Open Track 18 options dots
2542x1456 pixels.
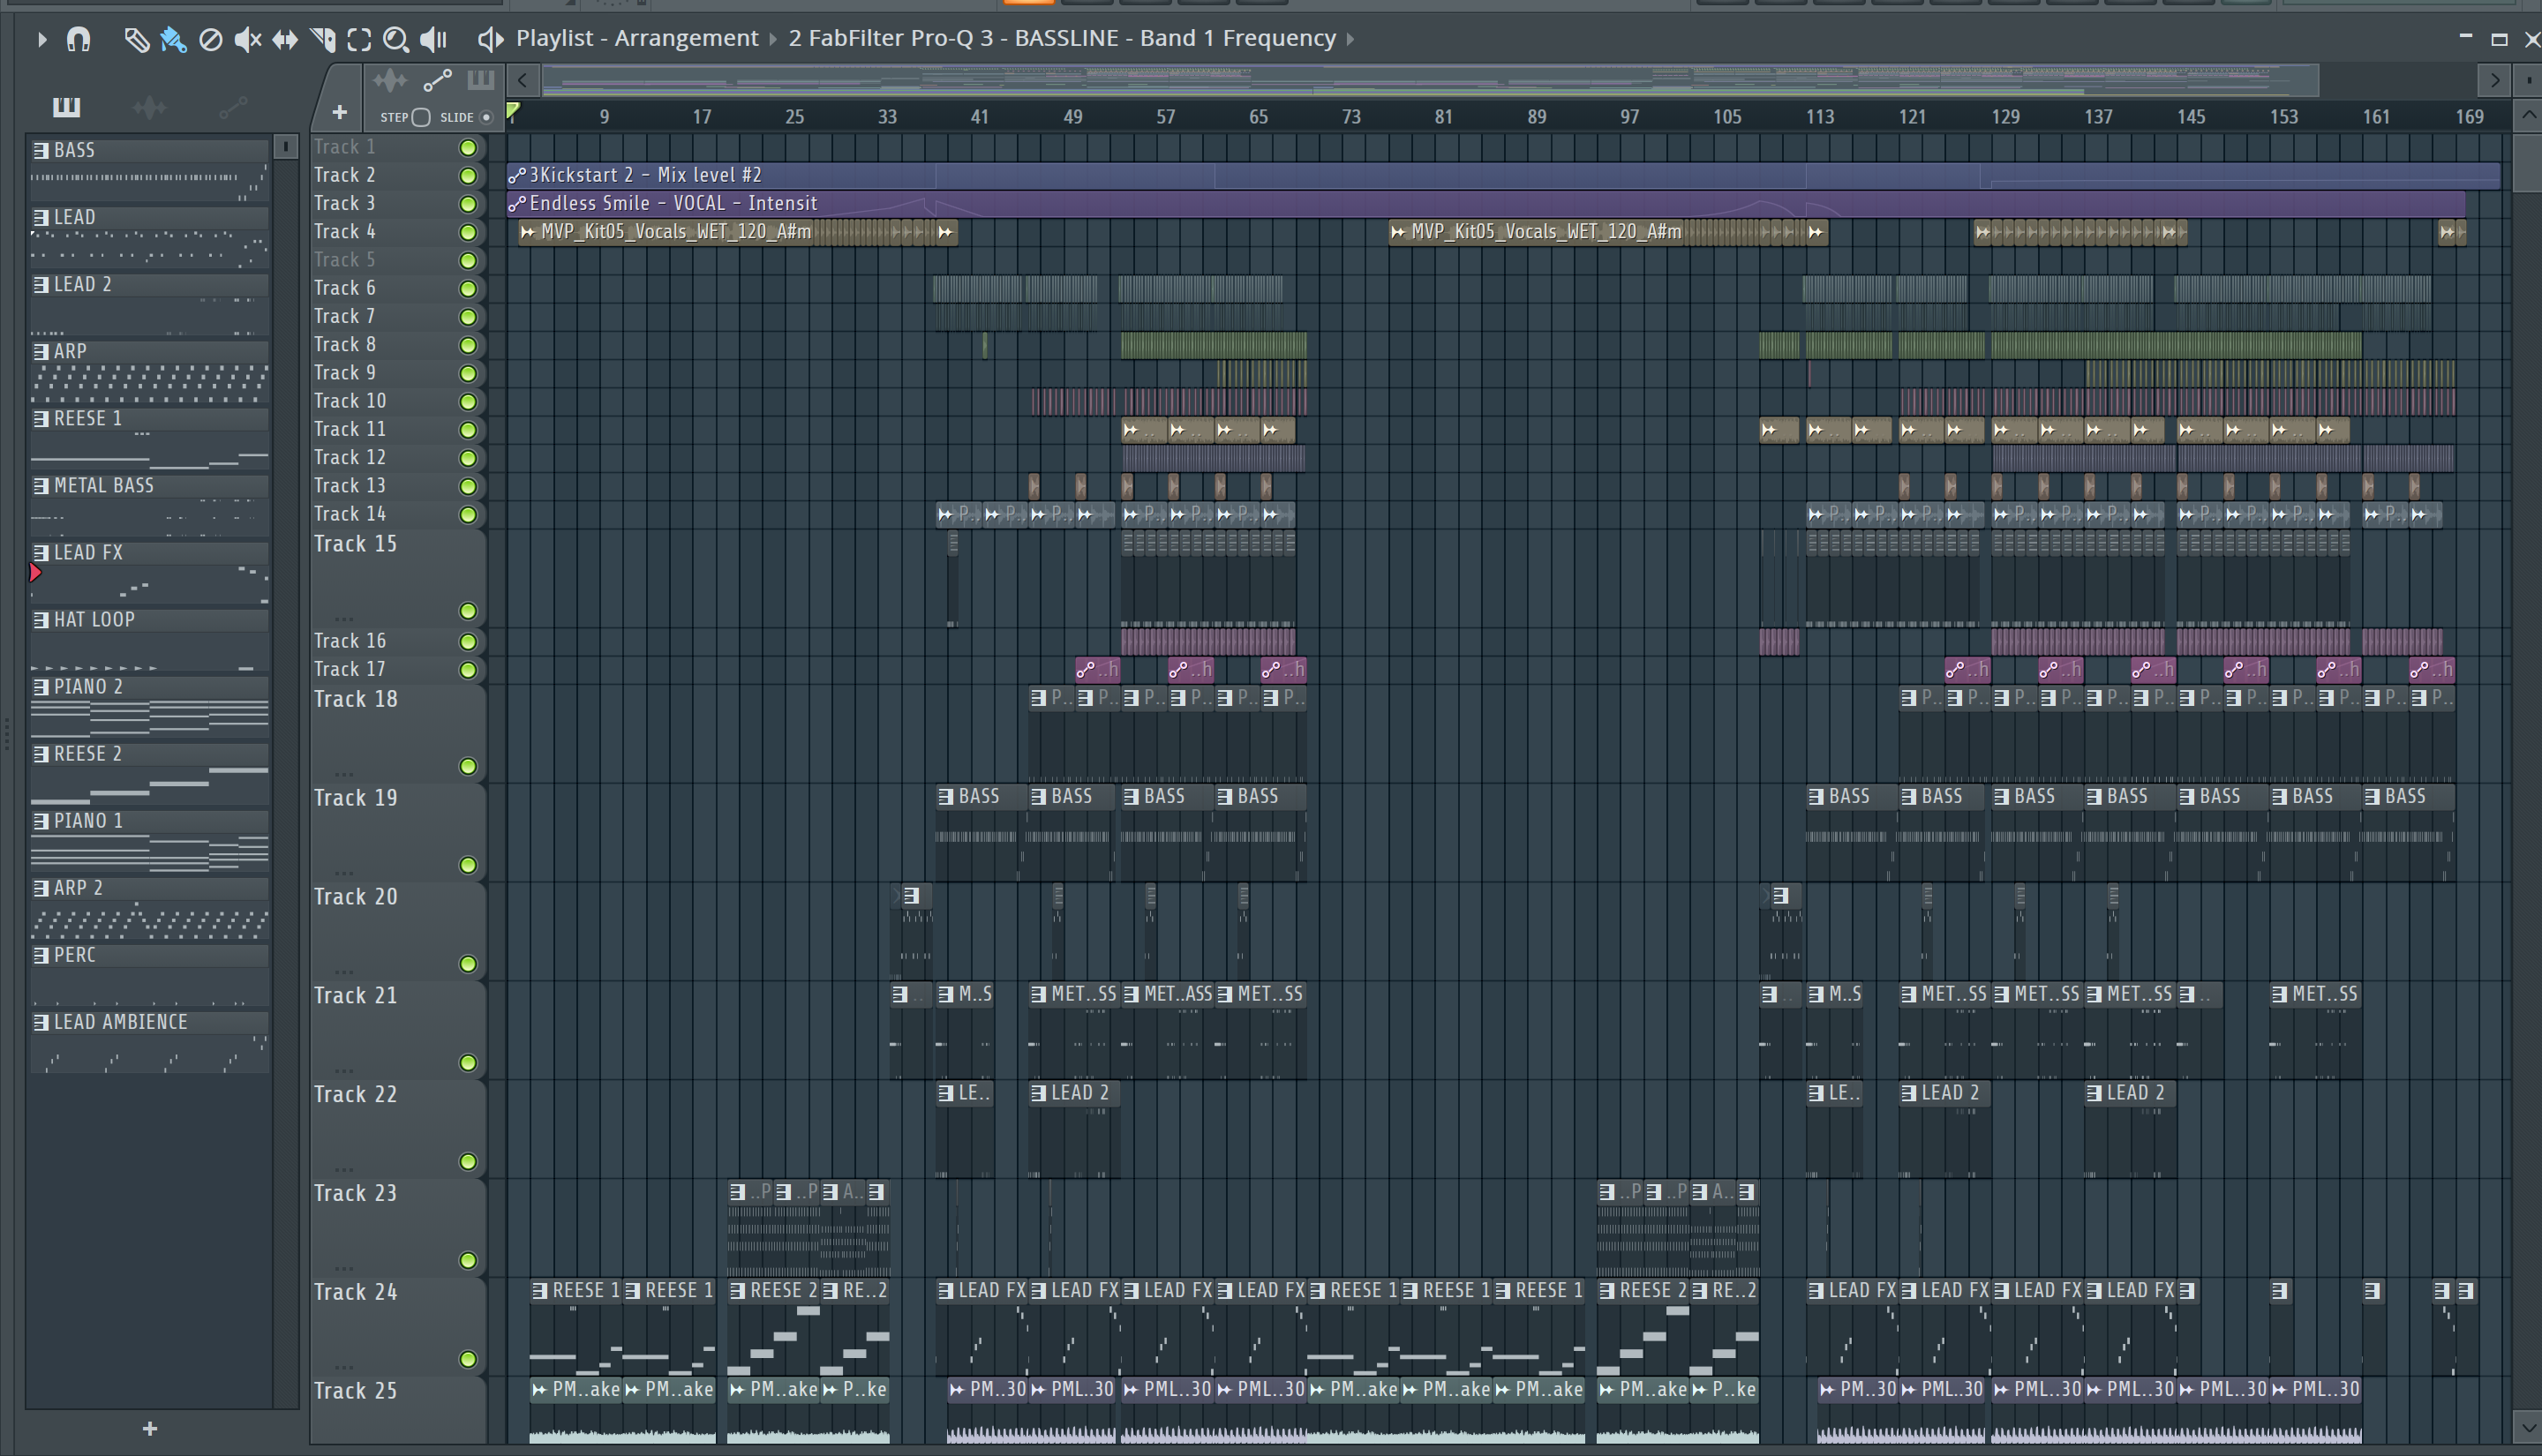coord(344,774)
